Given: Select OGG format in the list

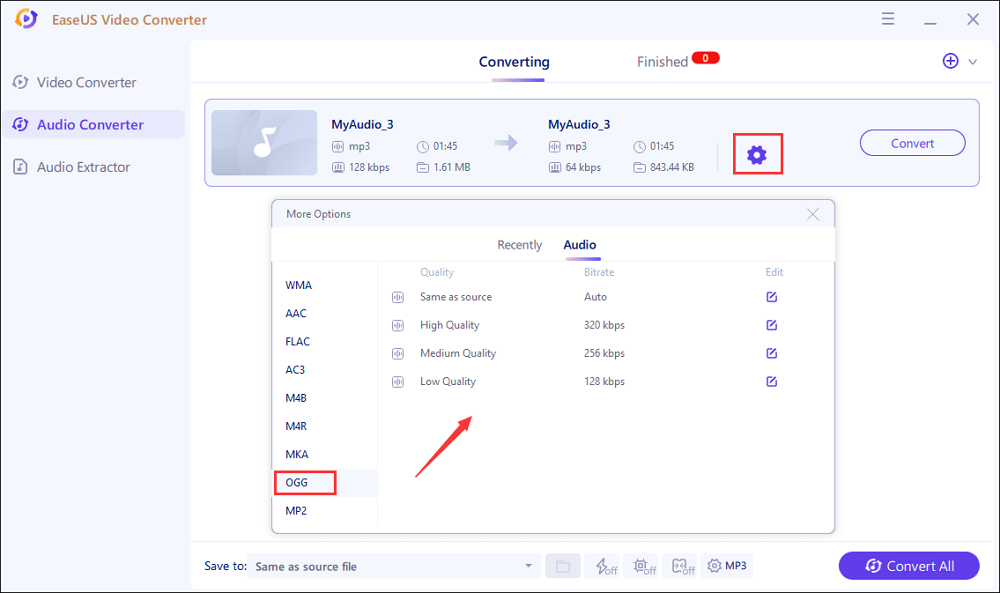Looking at the screenshot, I should 297,482.
